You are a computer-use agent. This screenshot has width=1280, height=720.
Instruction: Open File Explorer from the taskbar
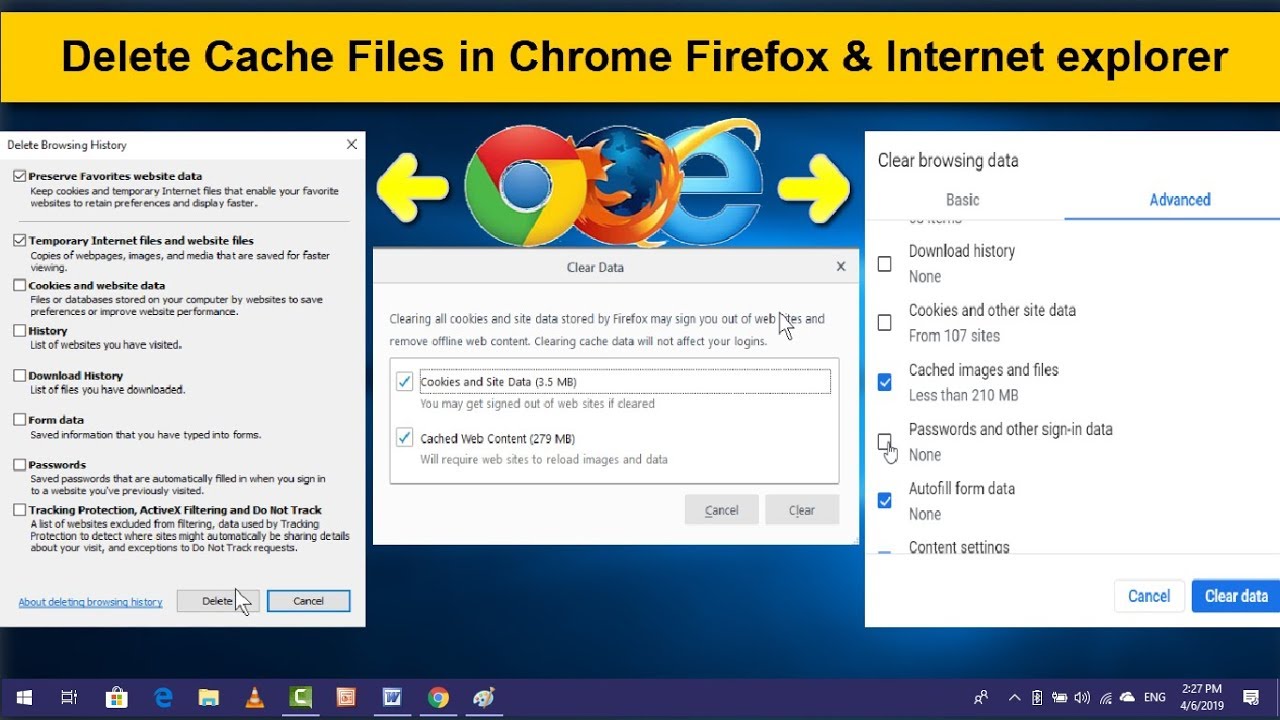(208, 697)
